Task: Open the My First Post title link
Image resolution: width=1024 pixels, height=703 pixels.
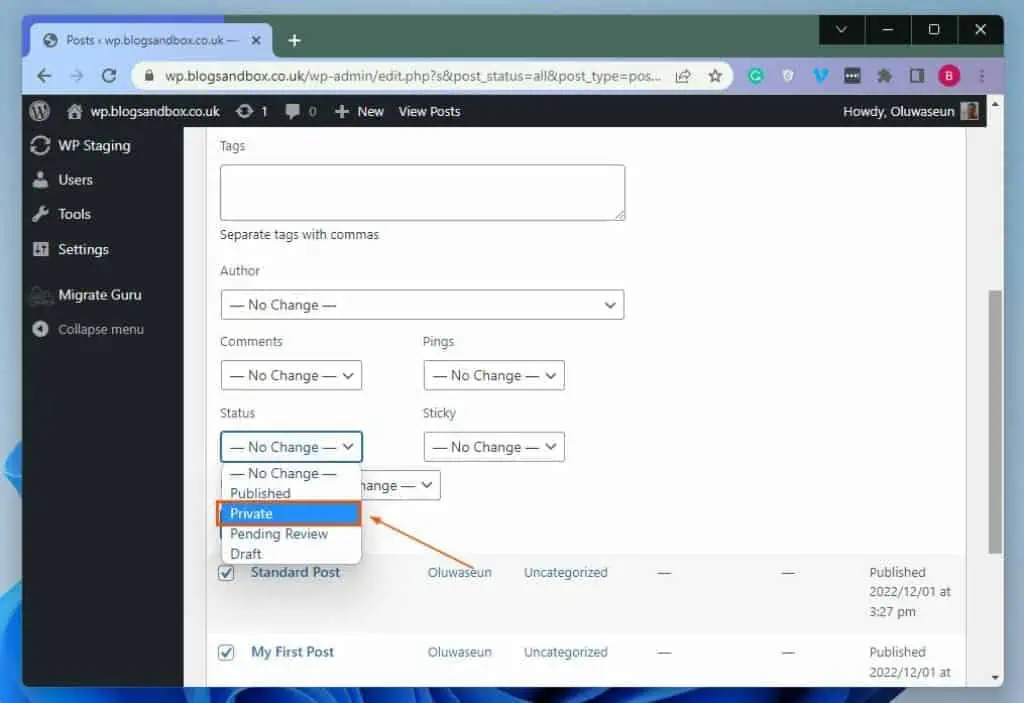Action: tap(293, 652)
